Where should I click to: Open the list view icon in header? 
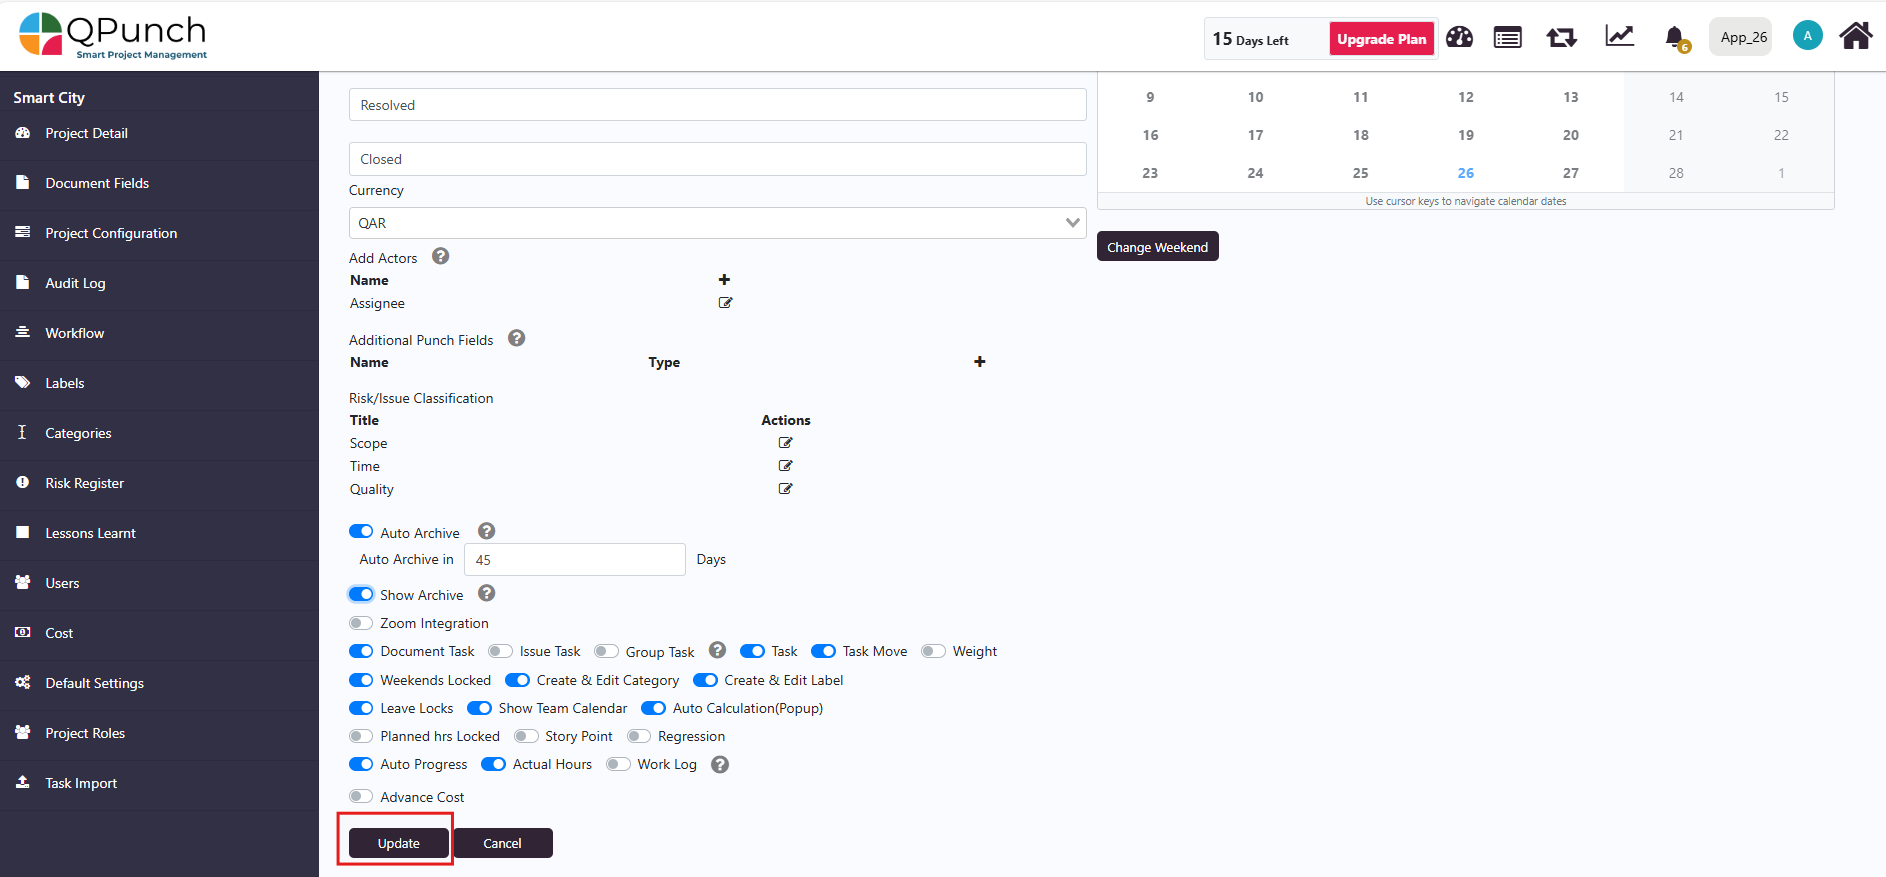pos(1508,38)
